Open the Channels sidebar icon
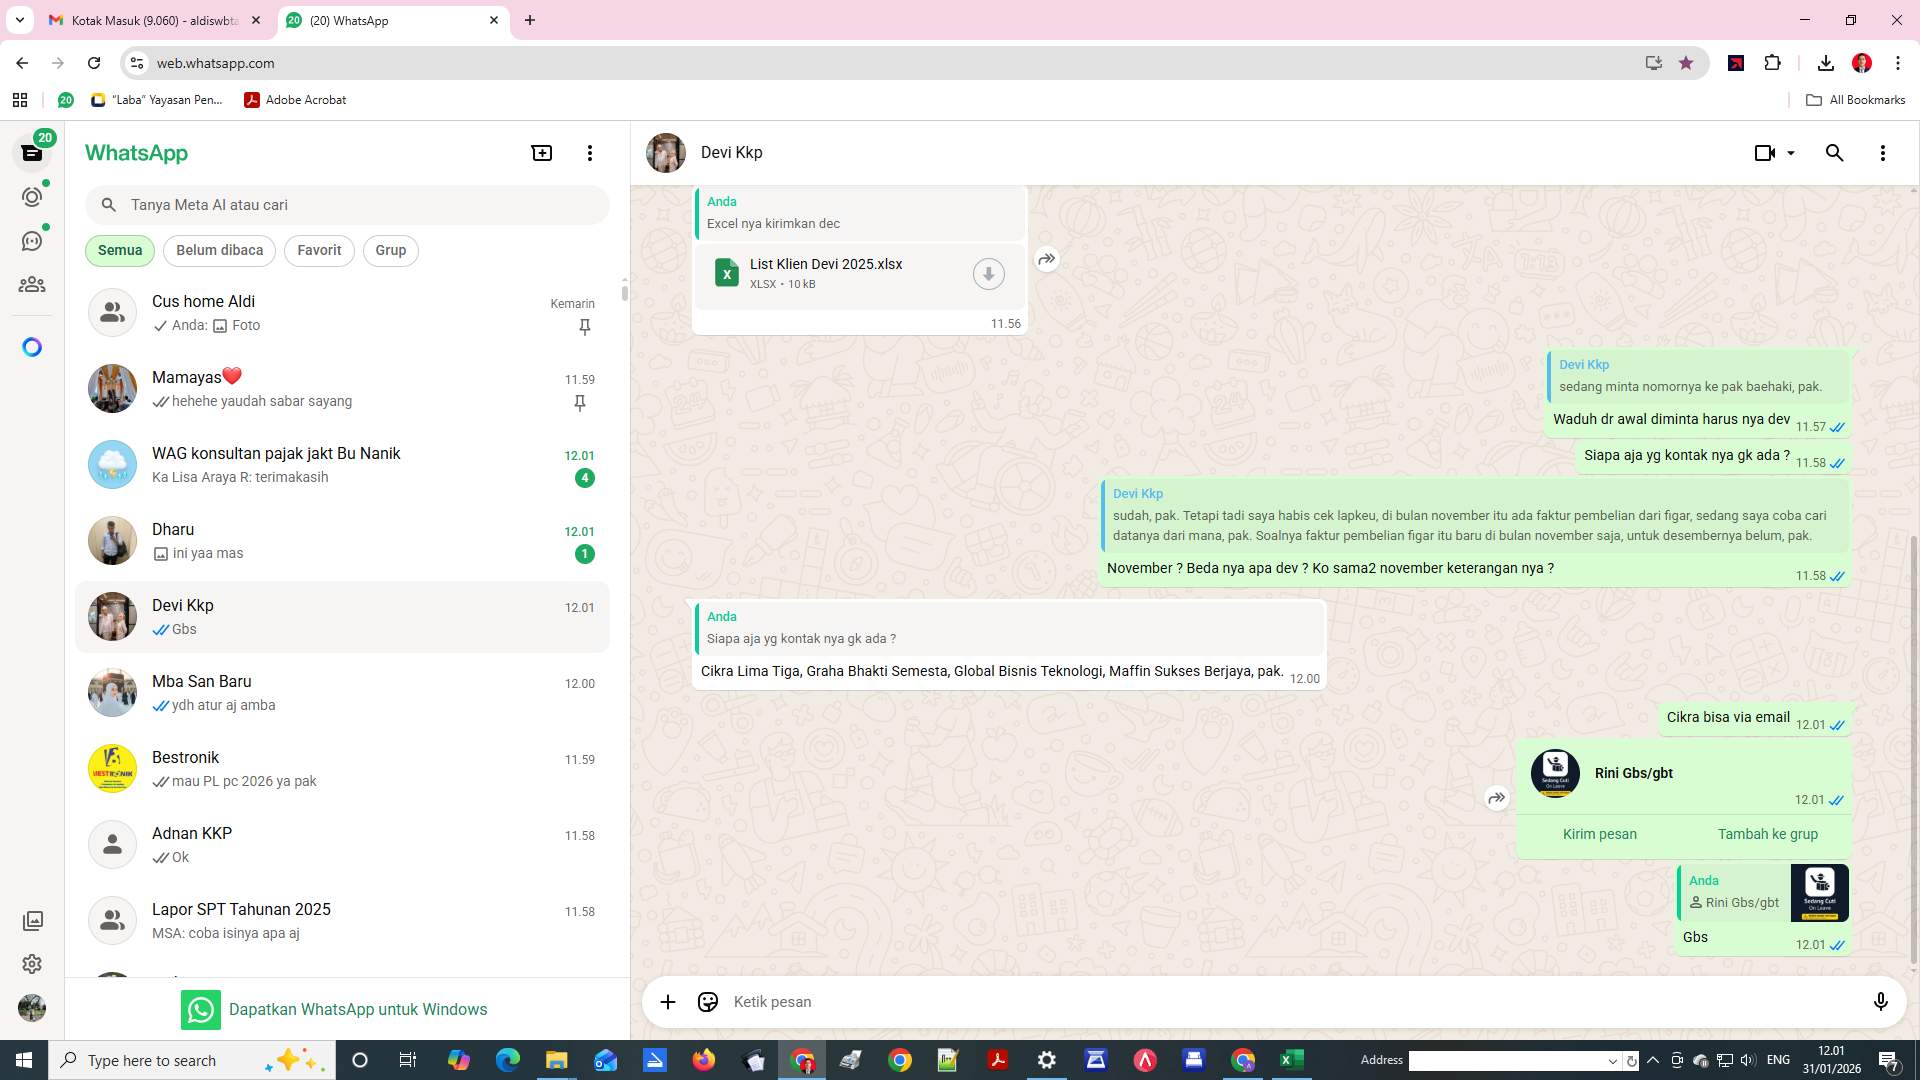The width and height of the screenshot is (1920, 1080). tap(32, 240)
